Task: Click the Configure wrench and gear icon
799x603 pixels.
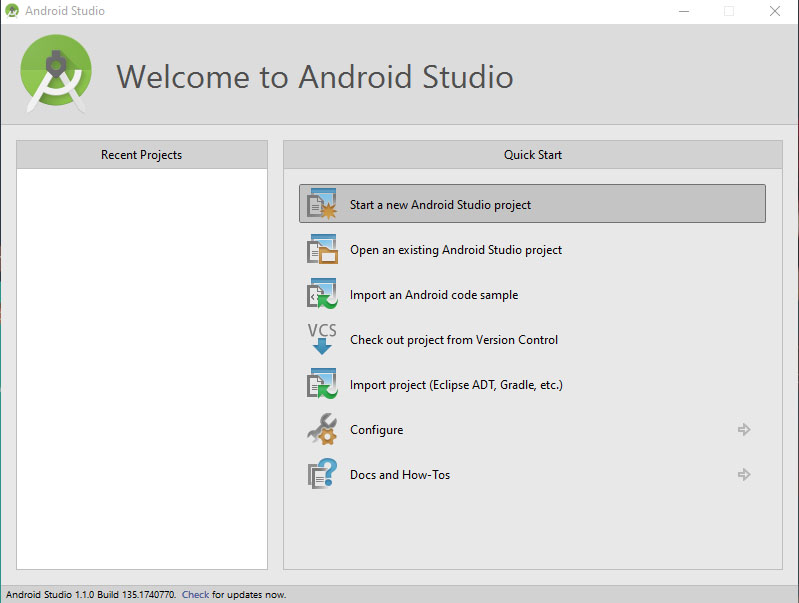Action: click(x=322, y=429)
